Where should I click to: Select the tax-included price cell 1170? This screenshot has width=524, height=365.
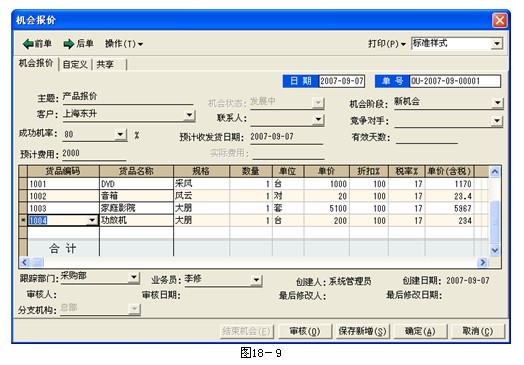click(449, 184)
